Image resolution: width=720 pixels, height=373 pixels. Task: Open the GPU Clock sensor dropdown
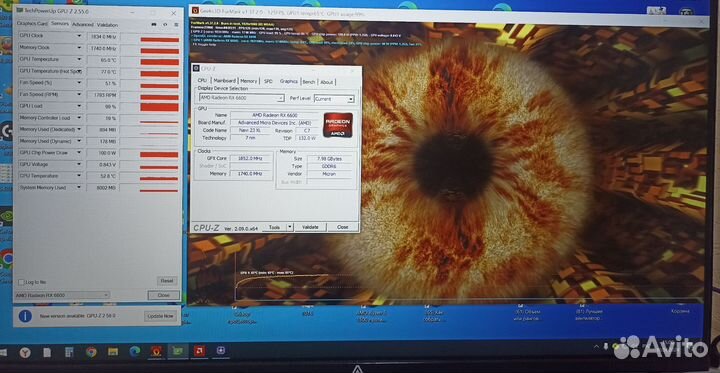(79, 36)
